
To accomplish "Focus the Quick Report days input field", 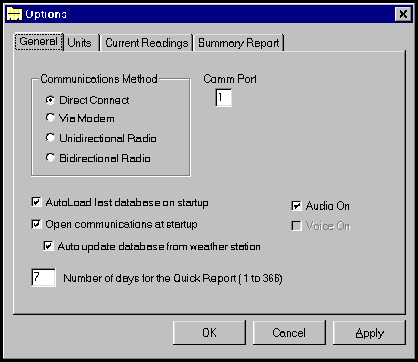I will 43,277.
